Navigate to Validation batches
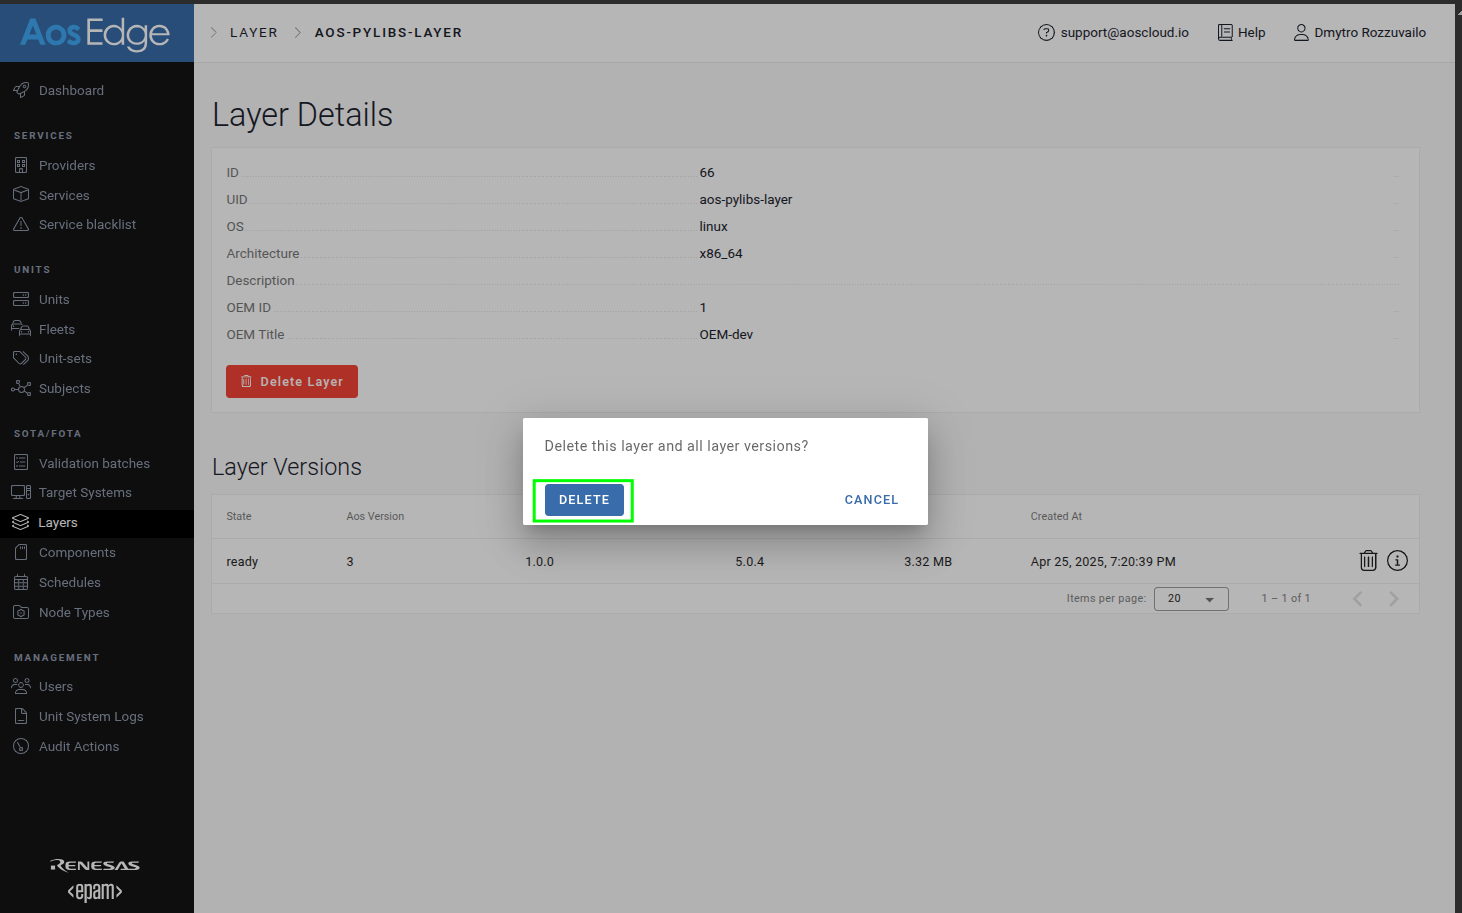Viewport: 1462px width, 913px height. [92, 462]
